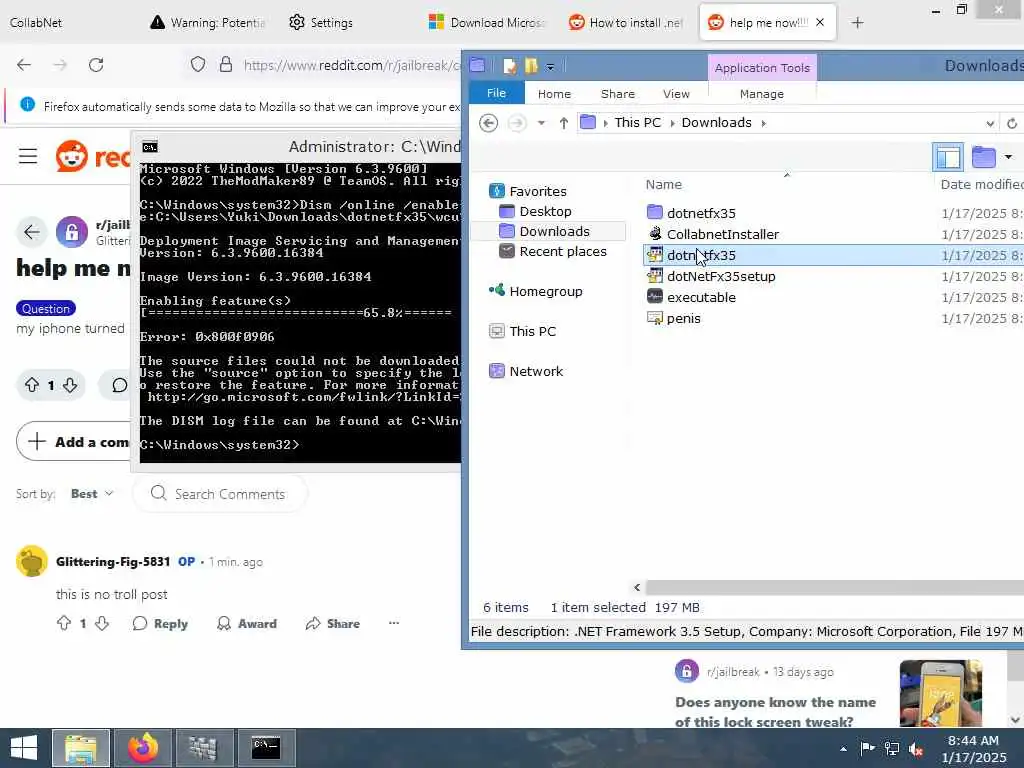Viewport: 1024px width, 768px height.
Task: Go up one folder level in Explorer
Action: point(564,123)
